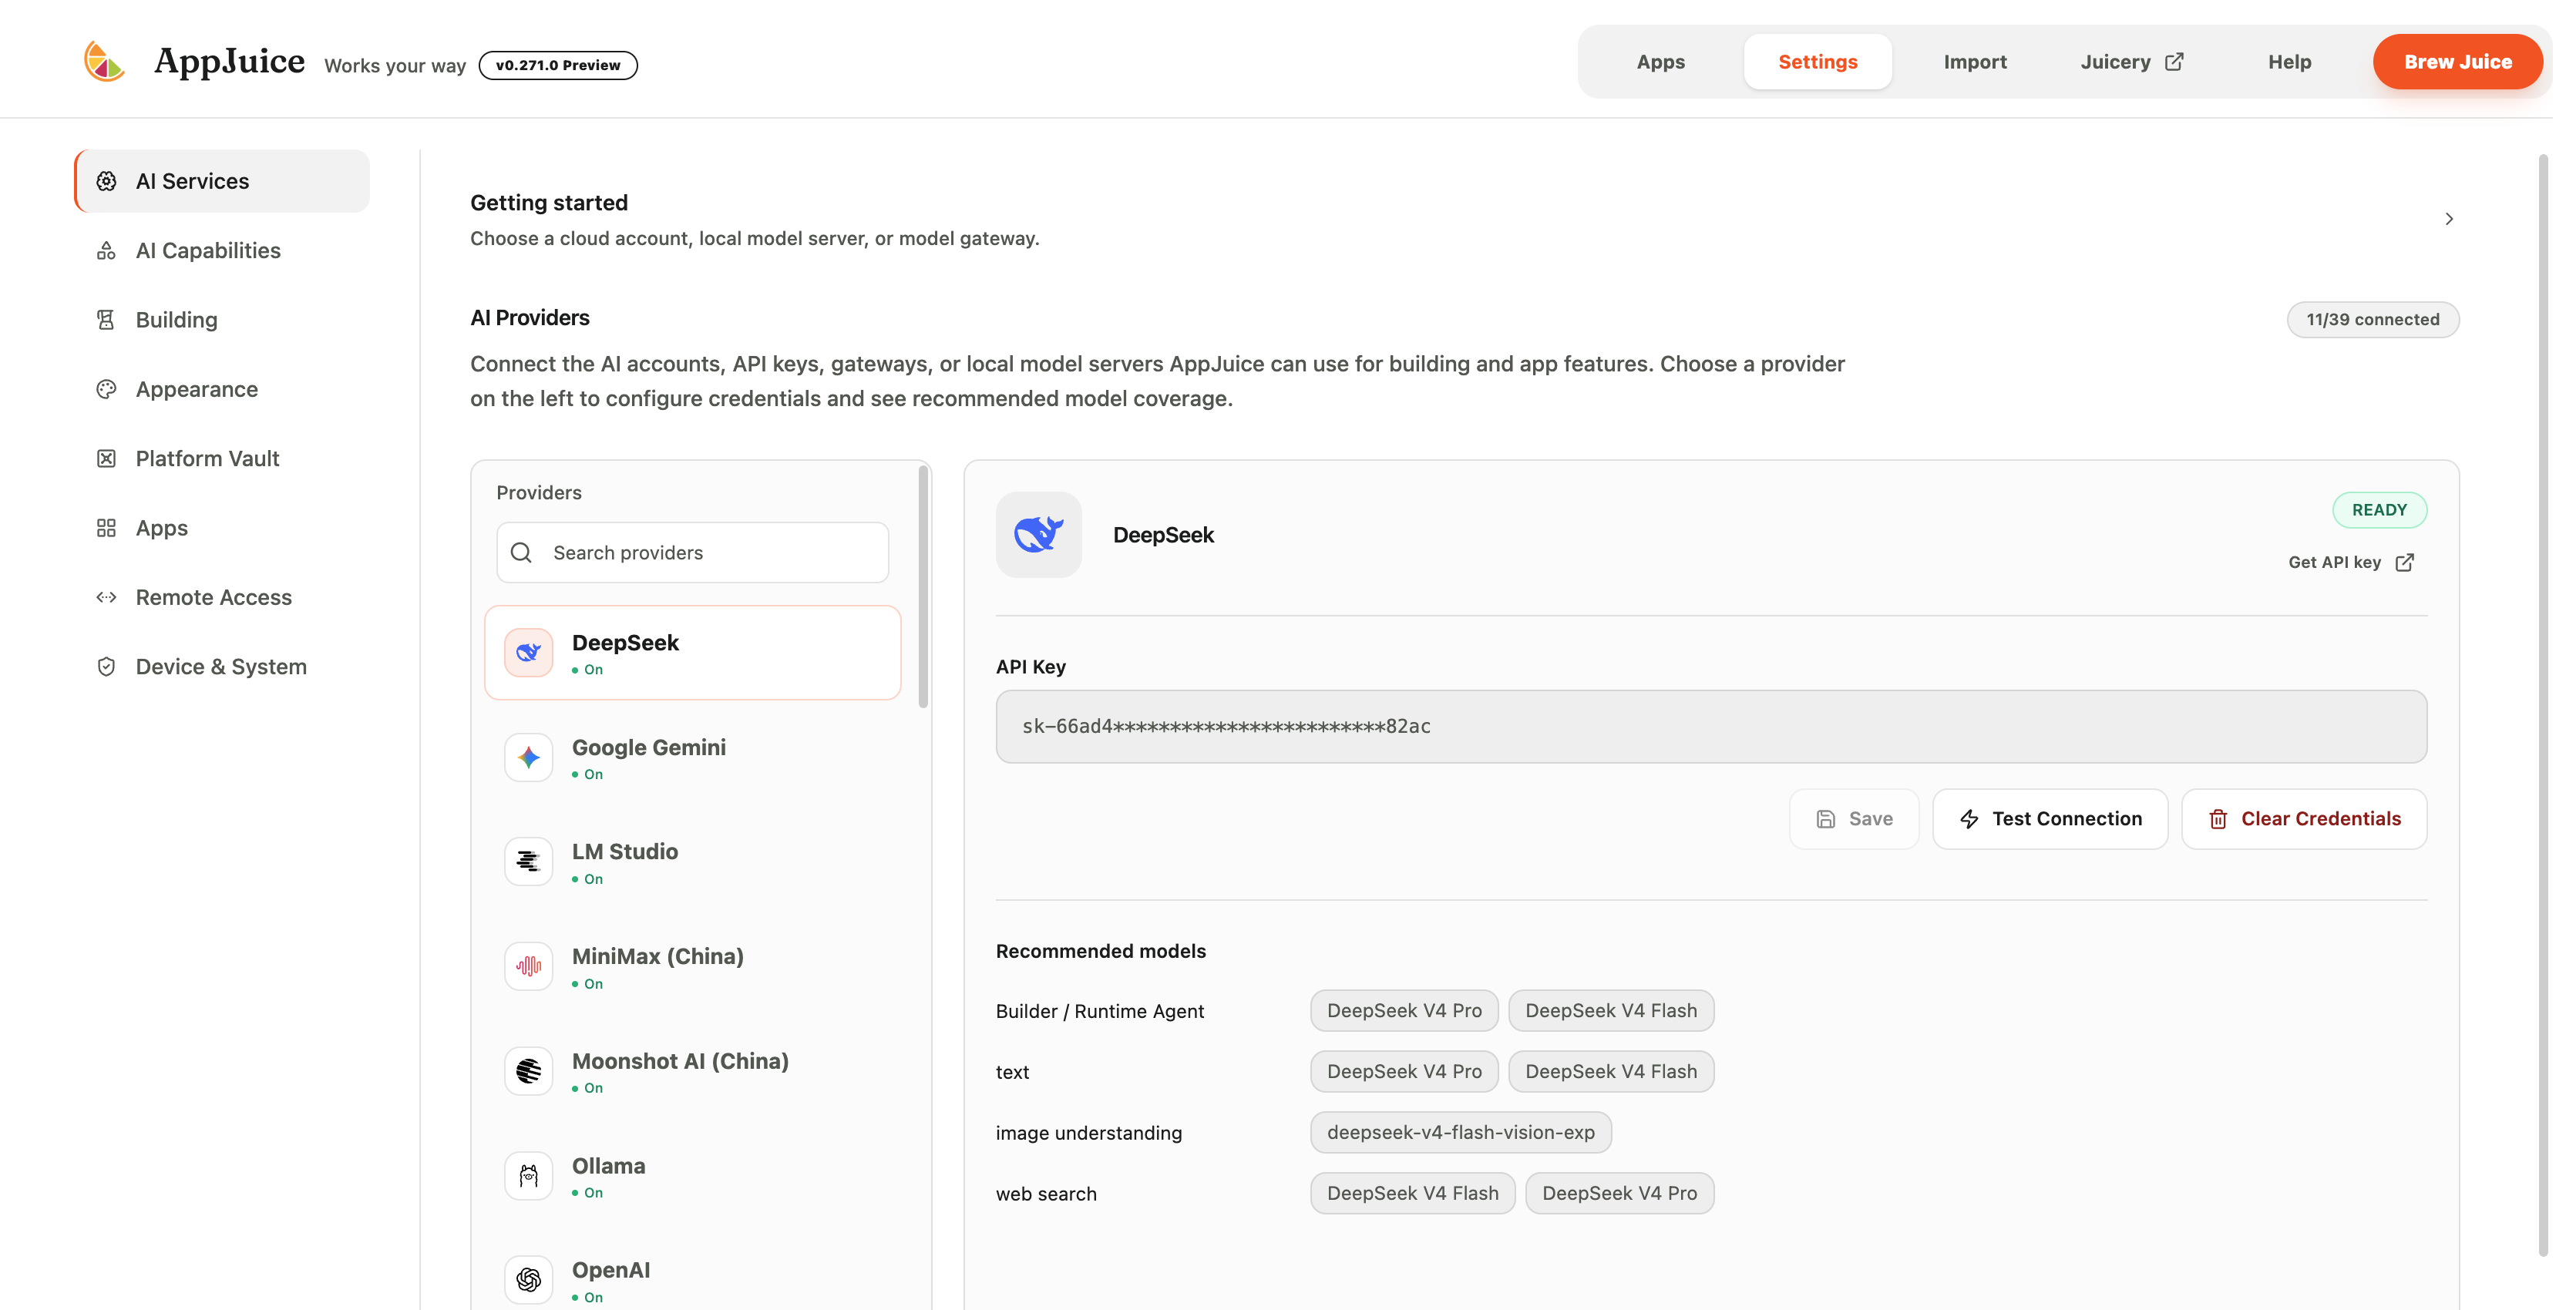Screen dimensions: 2576x1310
Task: Open the Import tab
Action: point(1975,62)
